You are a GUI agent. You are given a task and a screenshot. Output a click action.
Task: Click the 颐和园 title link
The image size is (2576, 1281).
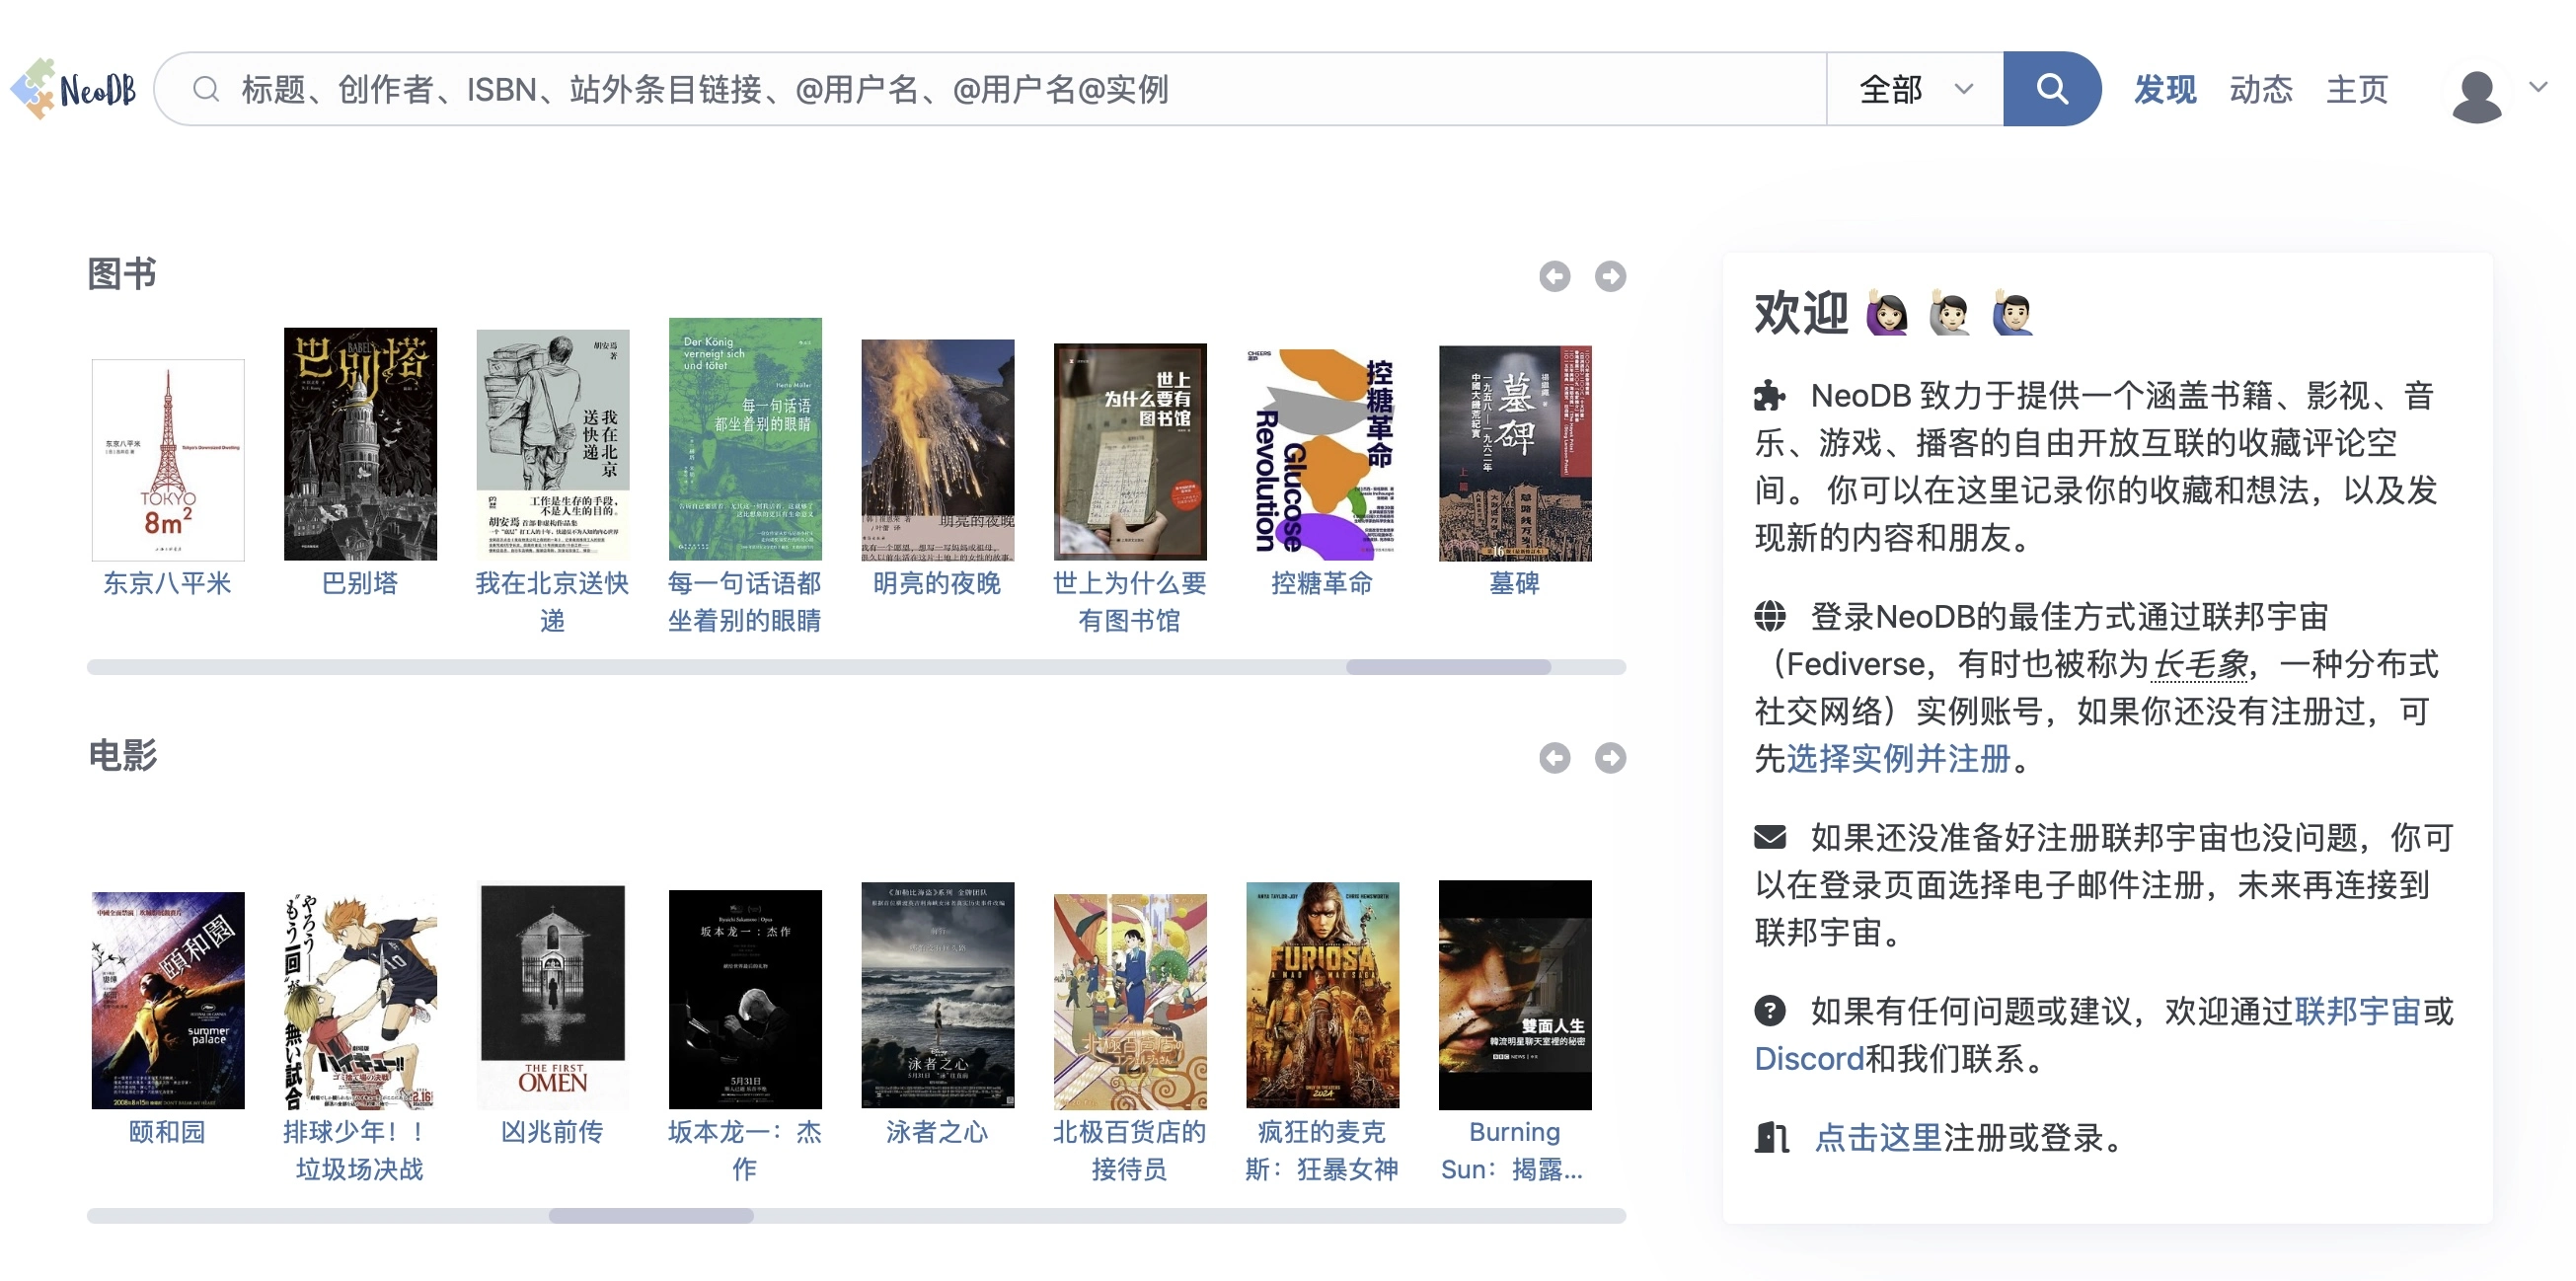click(168, 1132)
